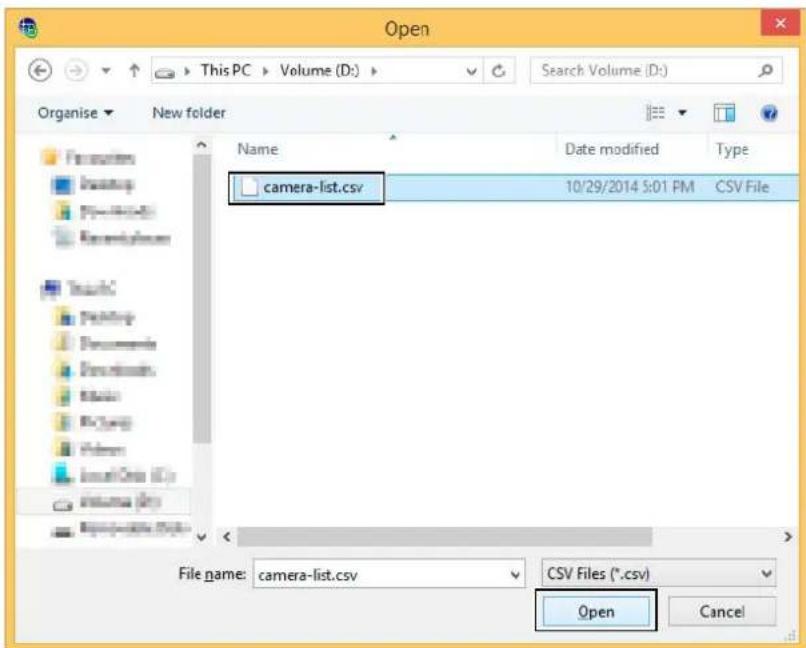Screen dimensions: 806x648
Task: Click the application icon in the title bar
Action: 29,28
